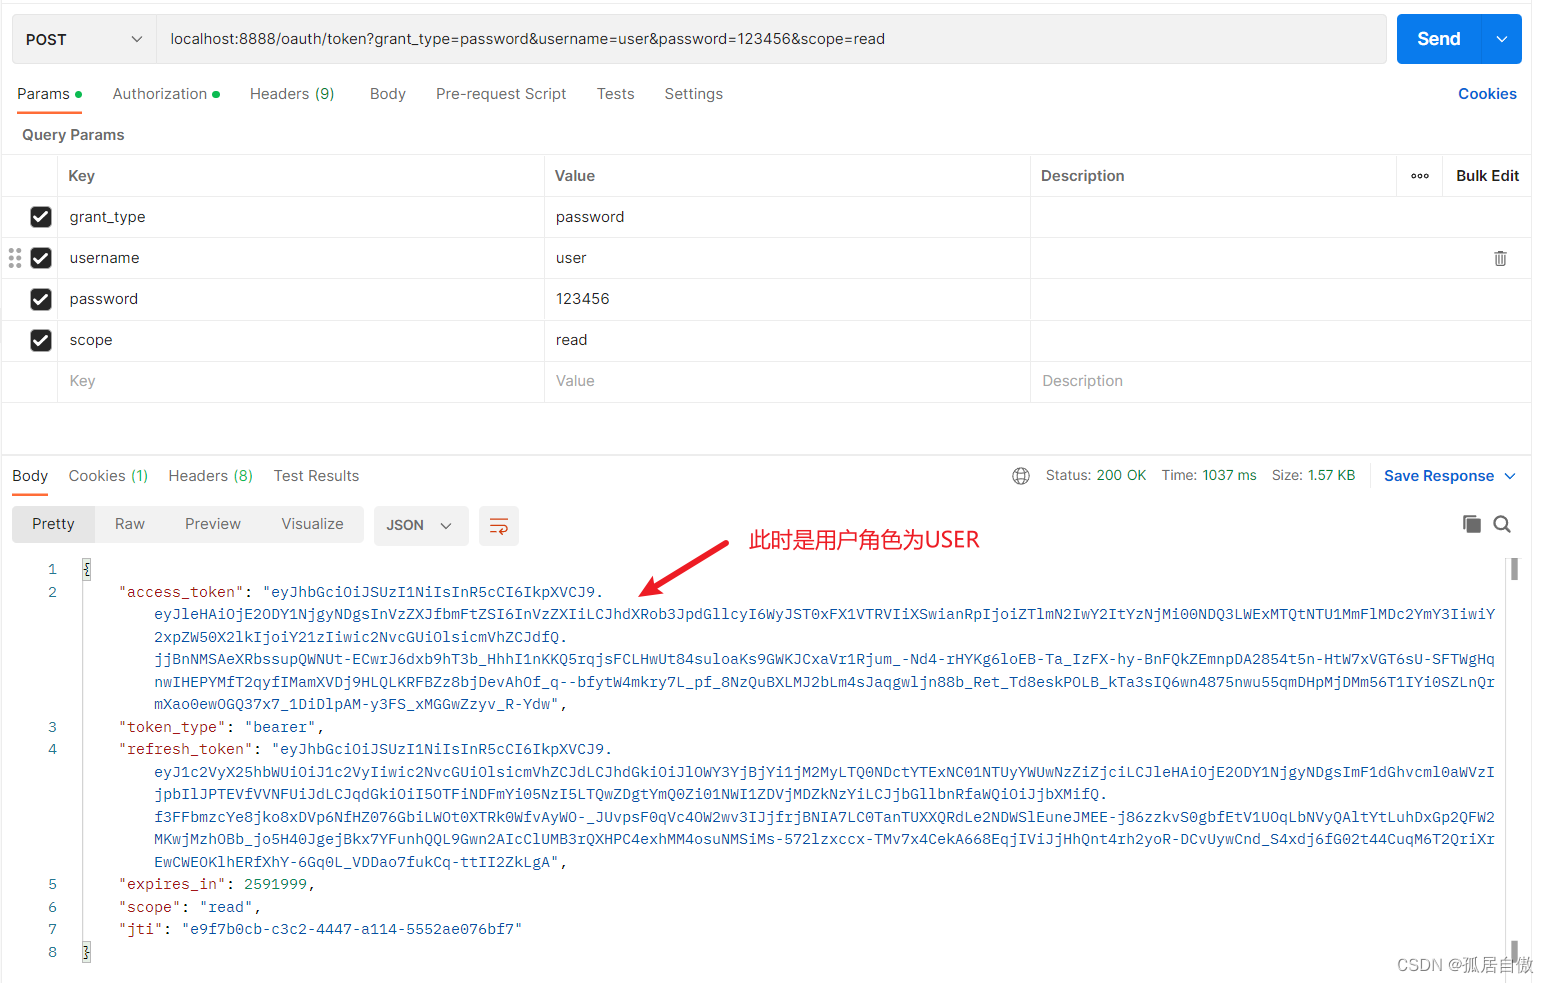Switch to the Authorization tab
This screenshot has width=1549, height=983.
(x=166, y=94)
